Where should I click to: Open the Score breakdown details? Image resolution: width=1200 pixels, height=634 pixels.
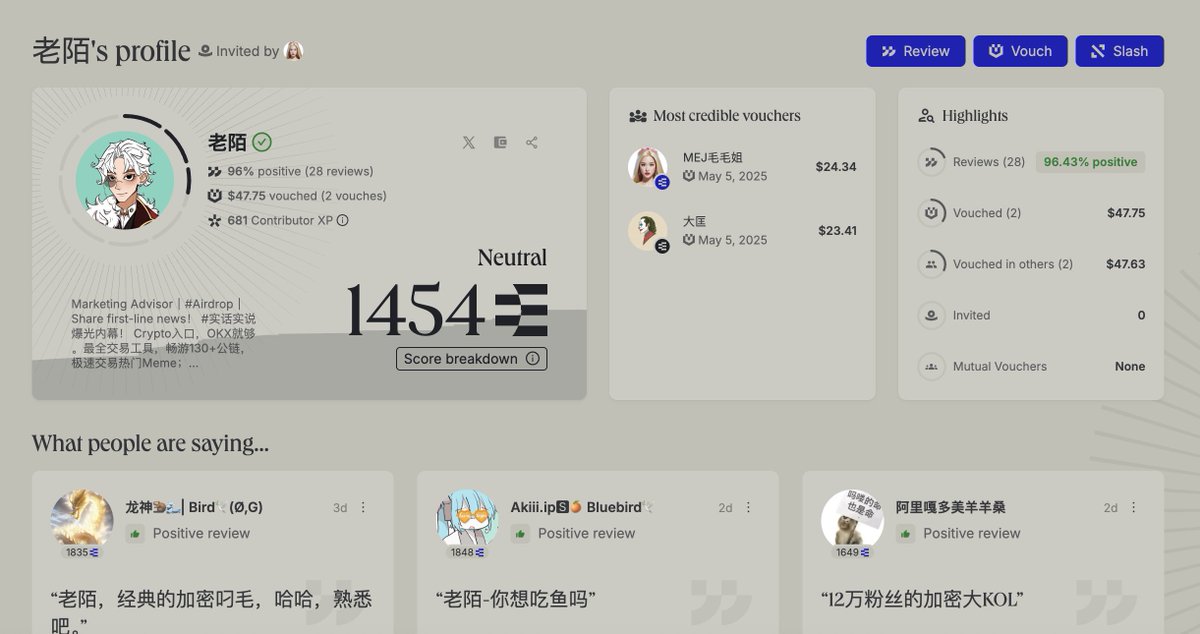[x=471, y=358]
